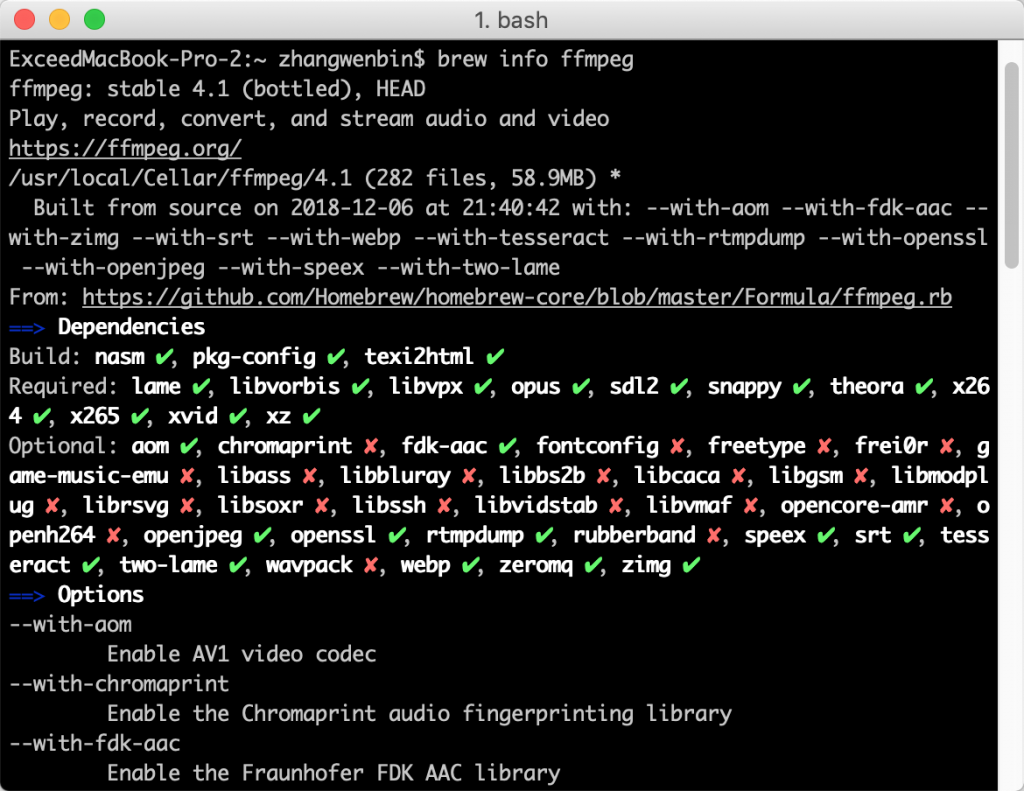Click the red X after libsoxr

(x=322, y=506)
